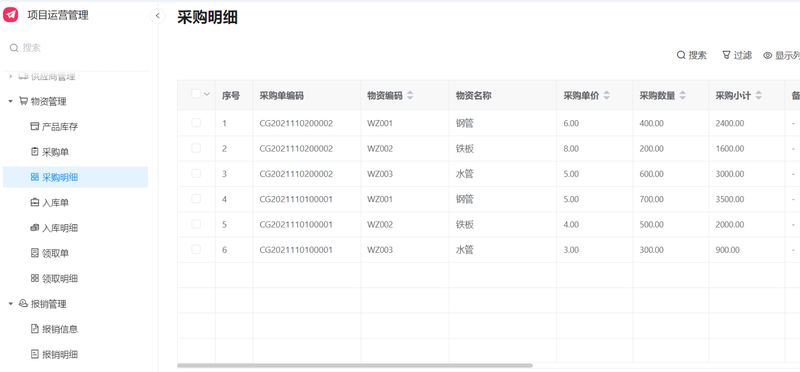Click the 报销信息 document icon
800x372 pixels.
35,329
